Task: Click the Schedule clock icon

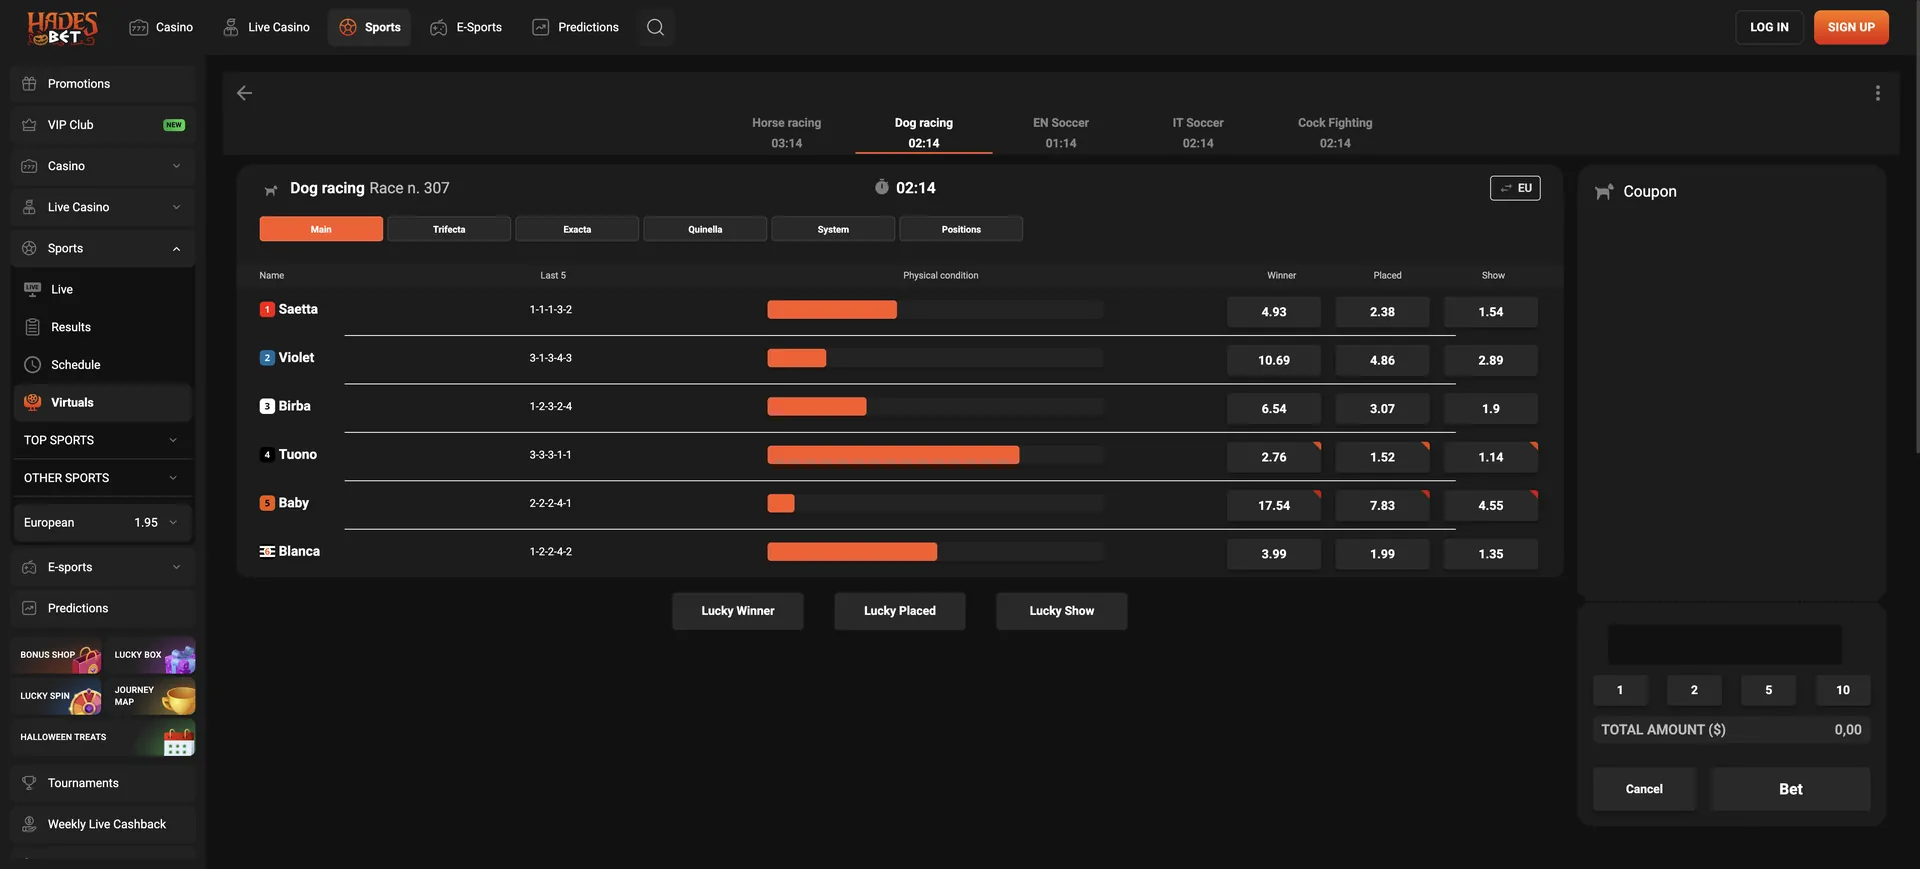Action: click(32, 365)
